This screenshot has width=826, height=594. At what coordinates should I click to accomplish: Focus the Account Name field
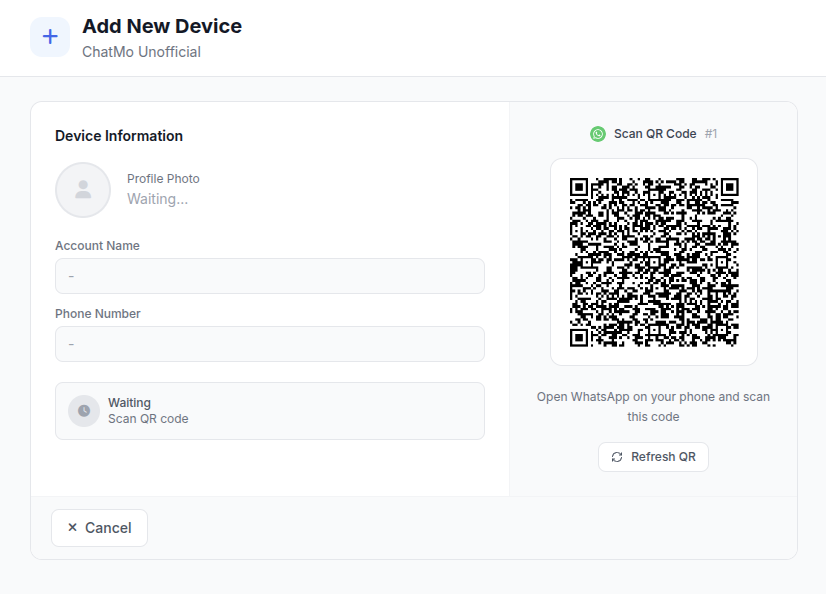point(270,276)
